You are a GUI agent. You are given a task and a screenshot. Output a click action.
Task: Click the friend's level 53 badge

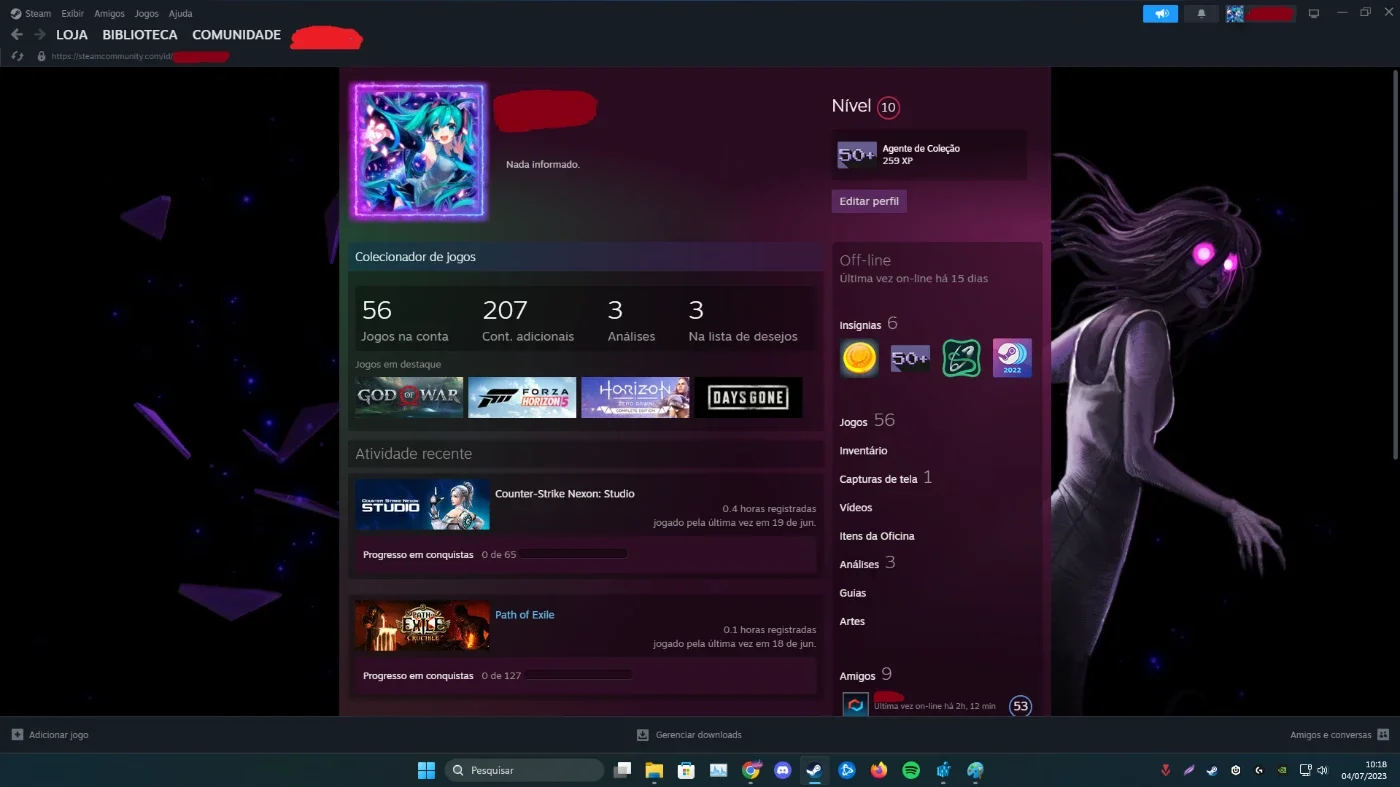pyautogui.click(x=1020, y=706)
